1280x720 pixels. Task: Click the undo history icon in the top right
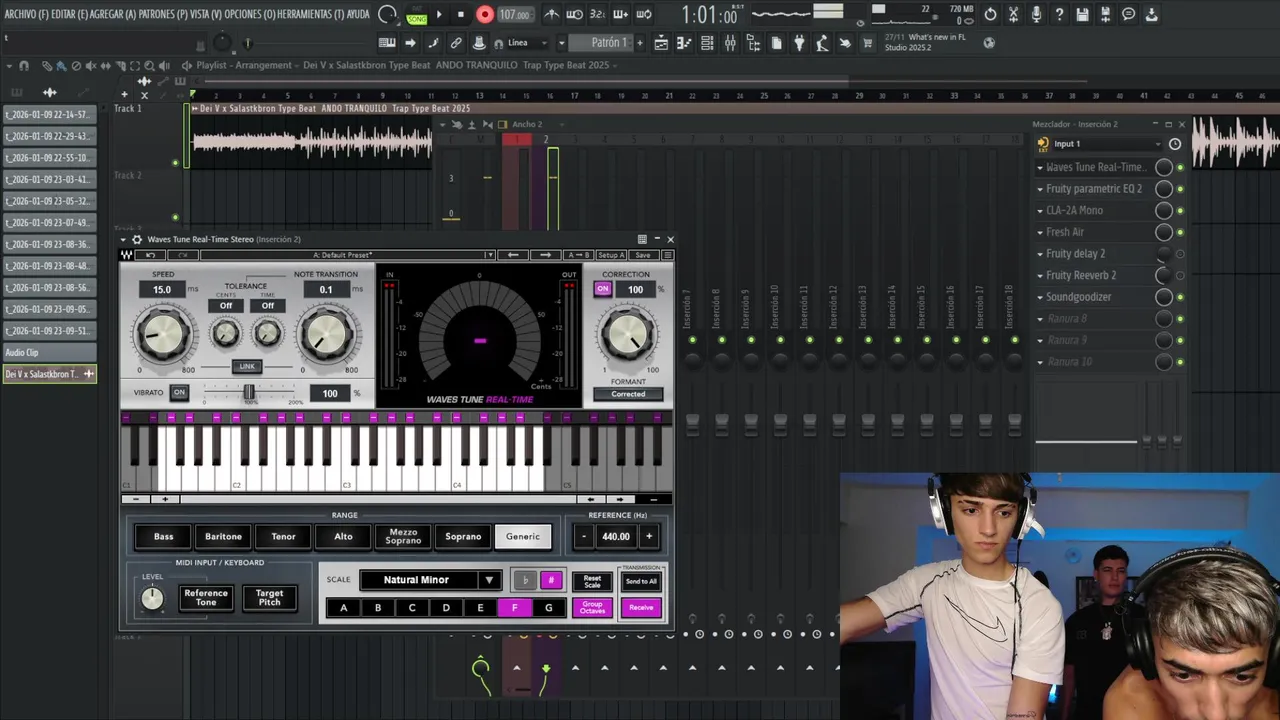click(990, 14)
